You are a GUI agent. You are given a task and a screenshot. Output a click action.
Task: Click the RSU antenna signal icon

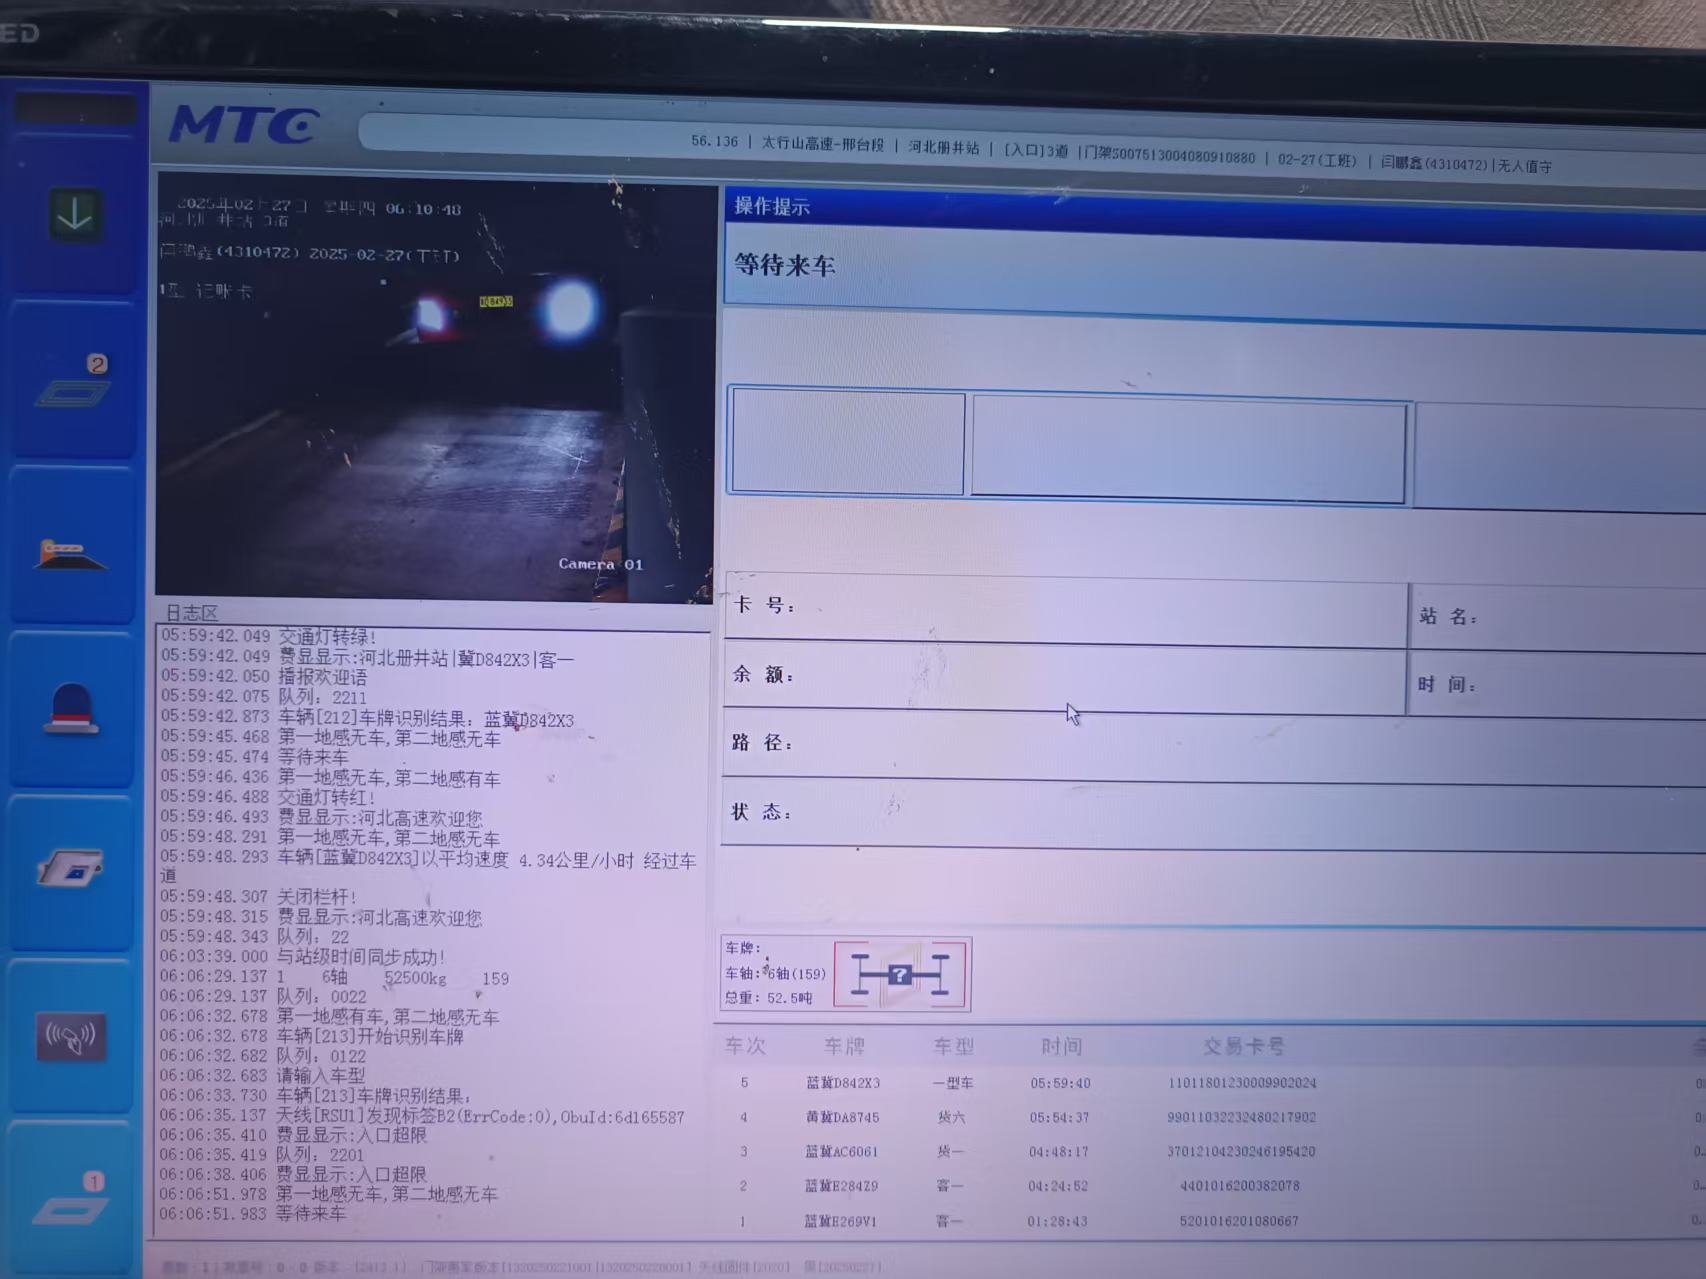[71, 1037]
